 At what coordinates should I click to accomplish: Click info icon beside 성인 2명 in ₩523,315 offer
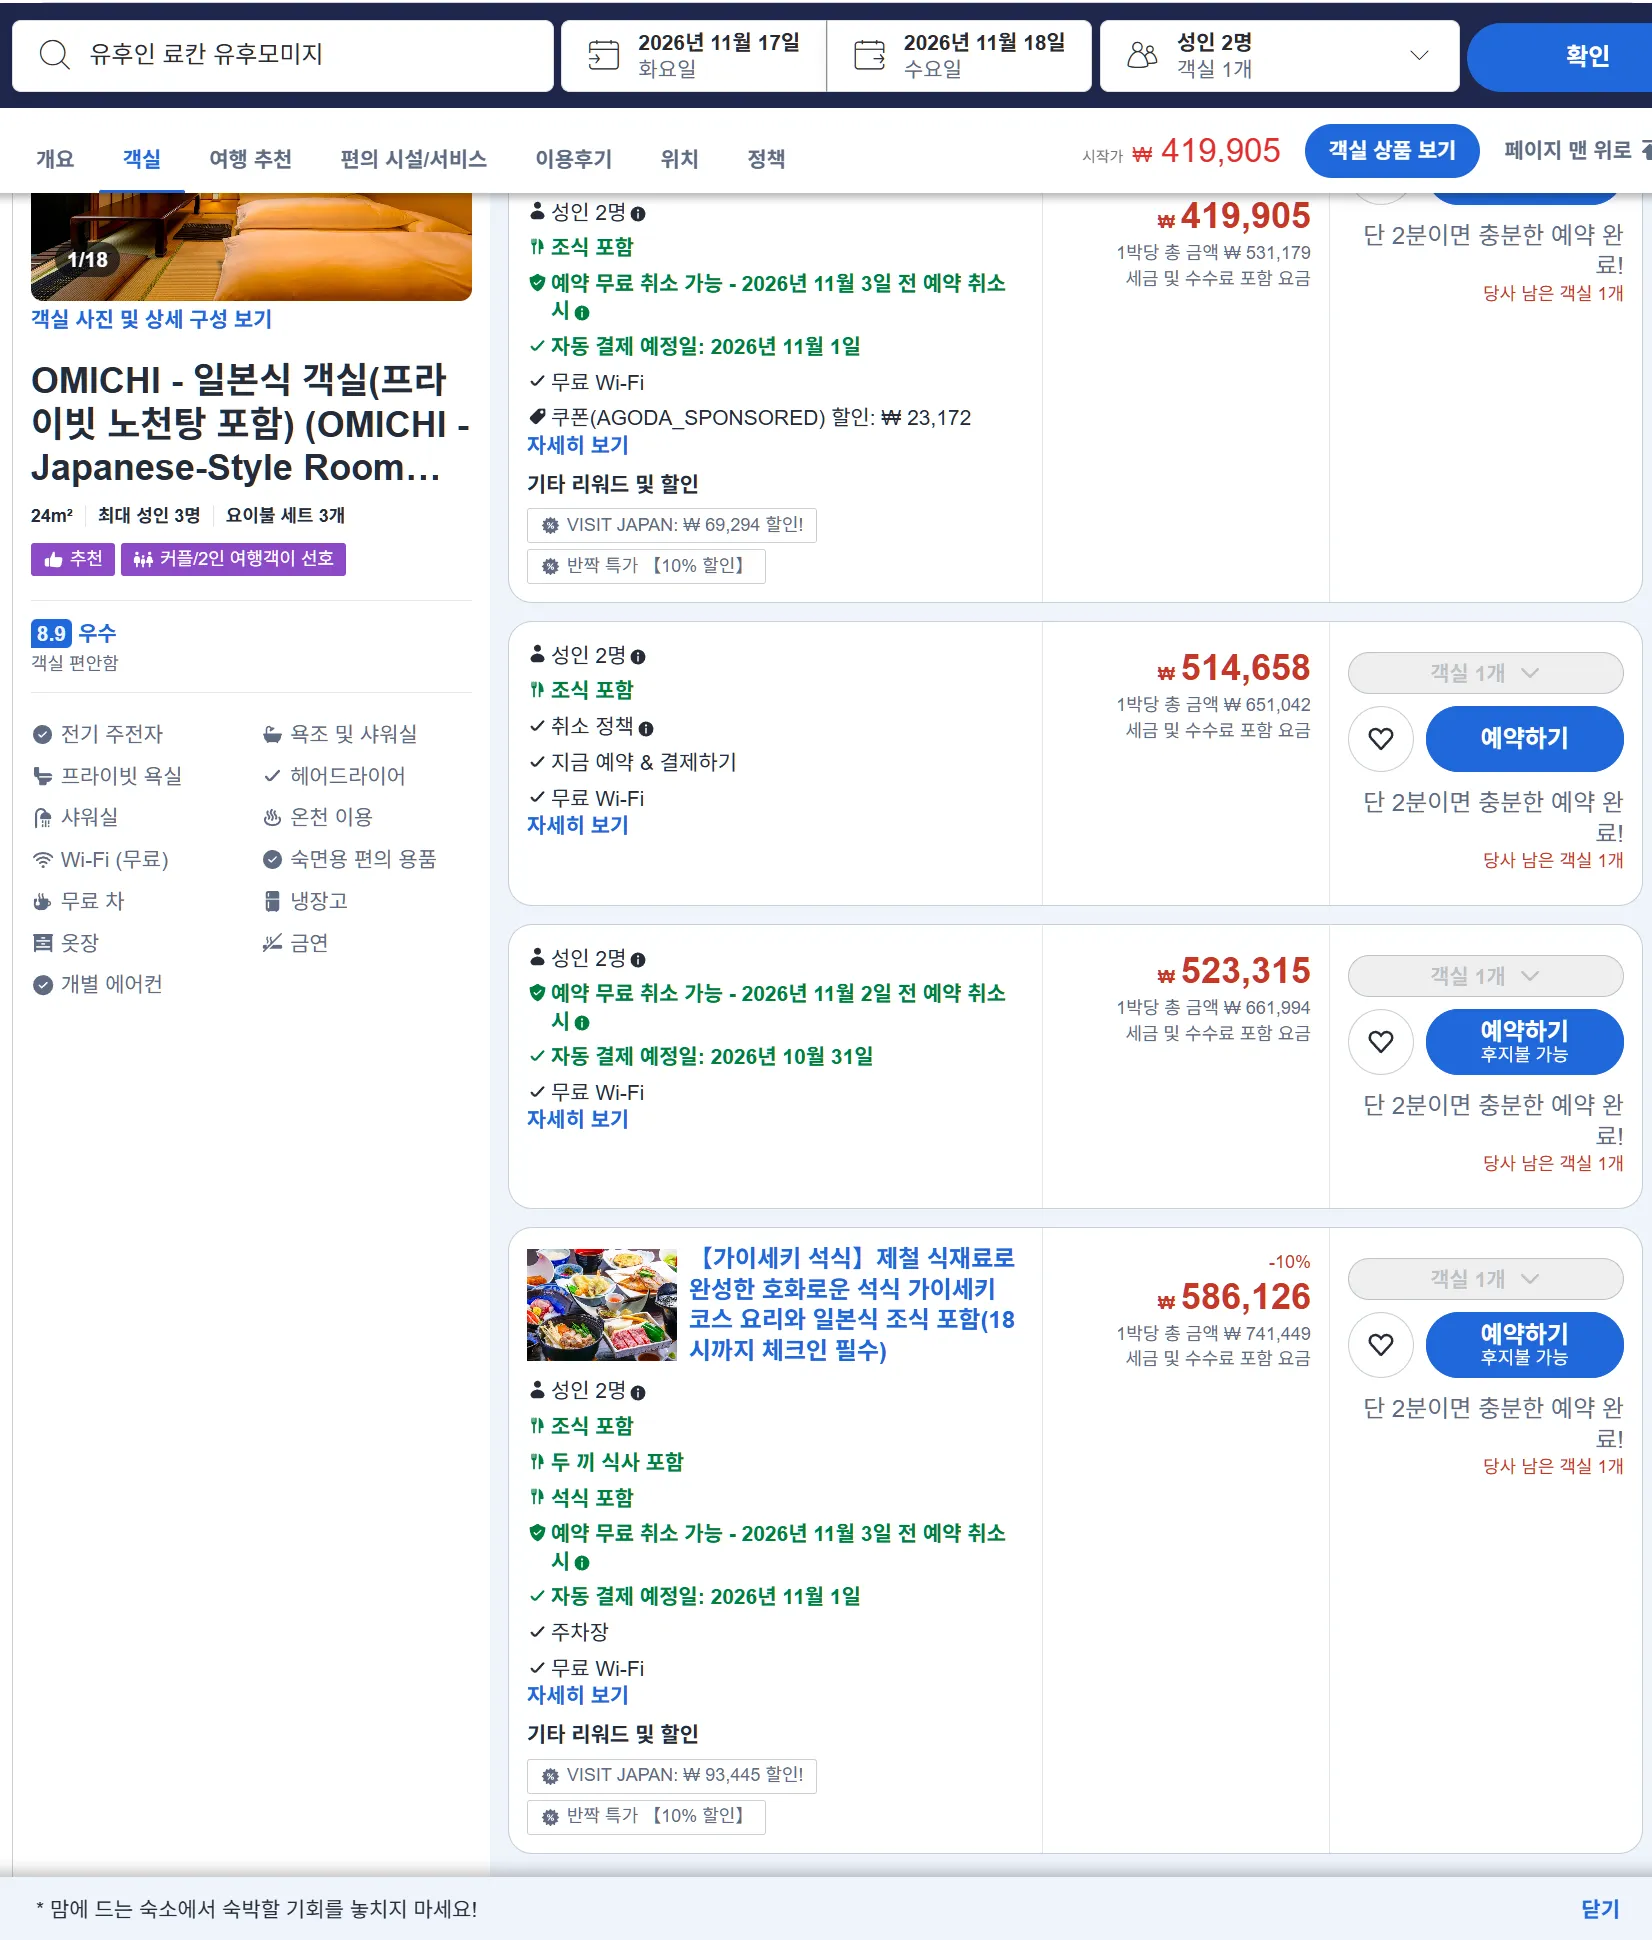(638, 960)
